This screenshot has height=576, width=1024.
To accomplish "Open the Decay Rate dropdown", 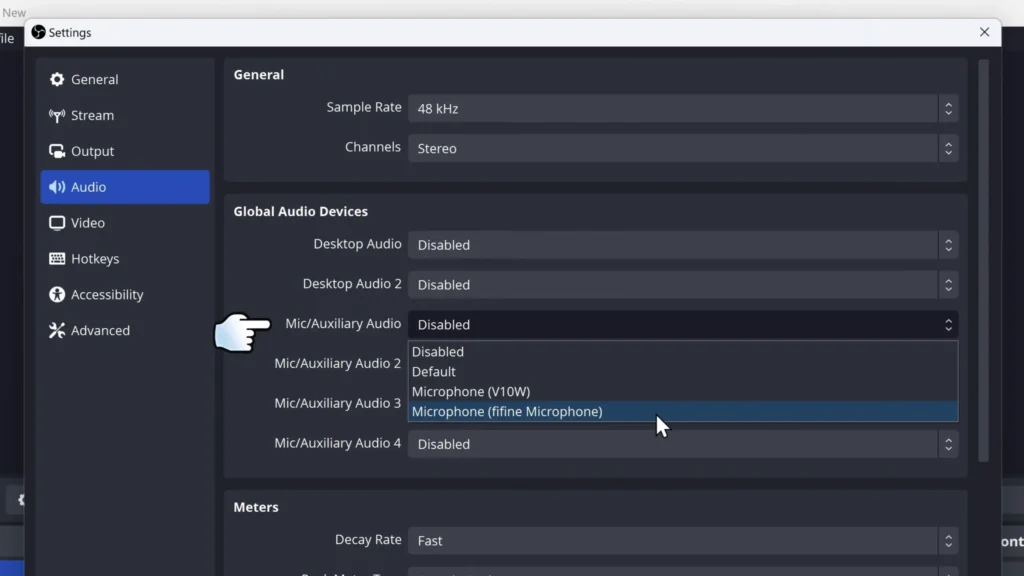I will pyautogui.click(x=683, y=541).
